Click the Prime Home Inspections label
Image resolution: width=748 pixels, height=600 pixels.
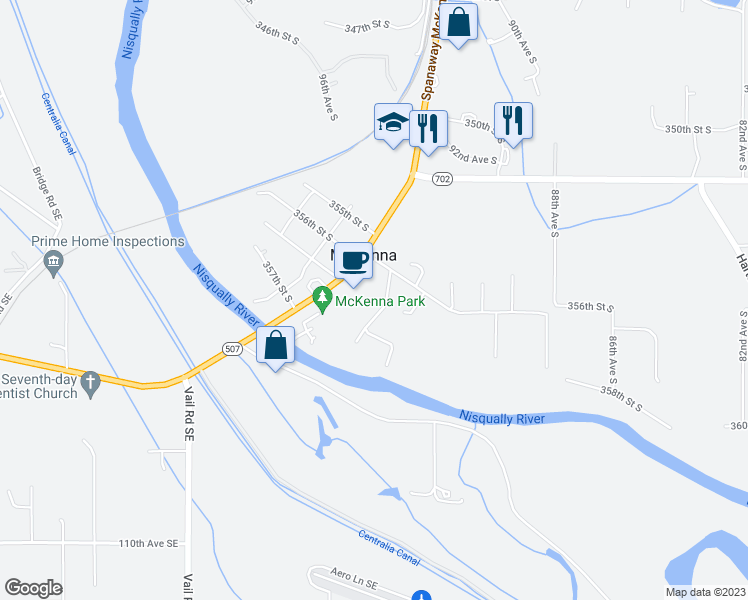point(108,241)
